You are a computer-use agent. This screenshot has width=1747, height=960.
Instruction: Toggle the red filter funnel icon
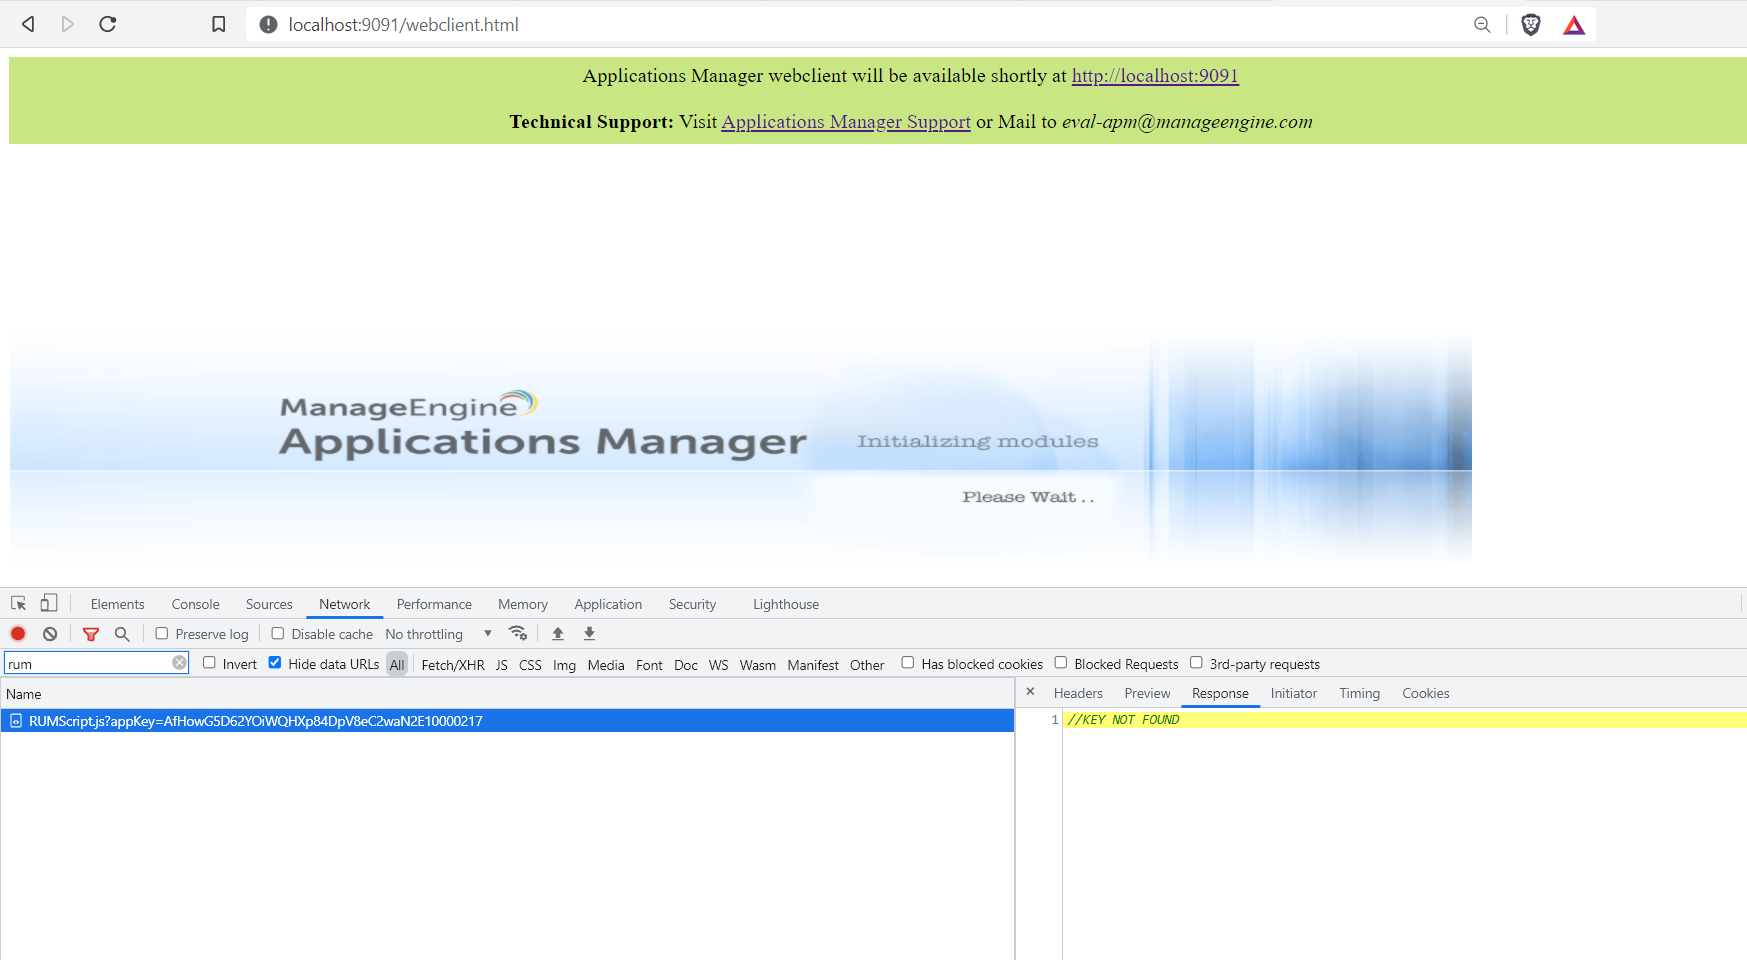coord(91,634)
